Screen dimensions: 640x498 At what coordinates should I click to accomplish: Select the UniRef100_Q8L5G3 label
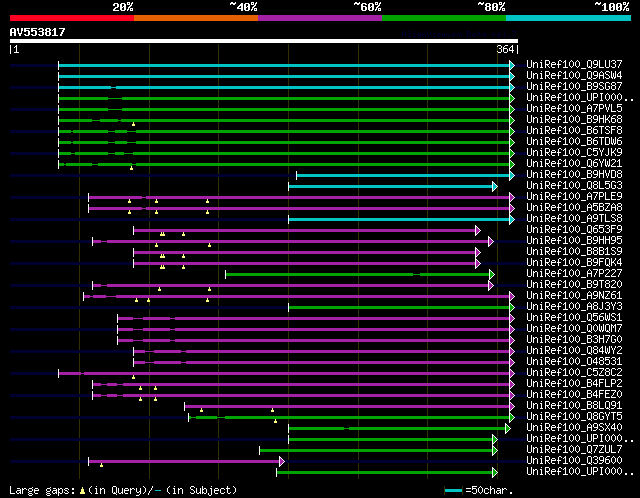click(574, 185)
